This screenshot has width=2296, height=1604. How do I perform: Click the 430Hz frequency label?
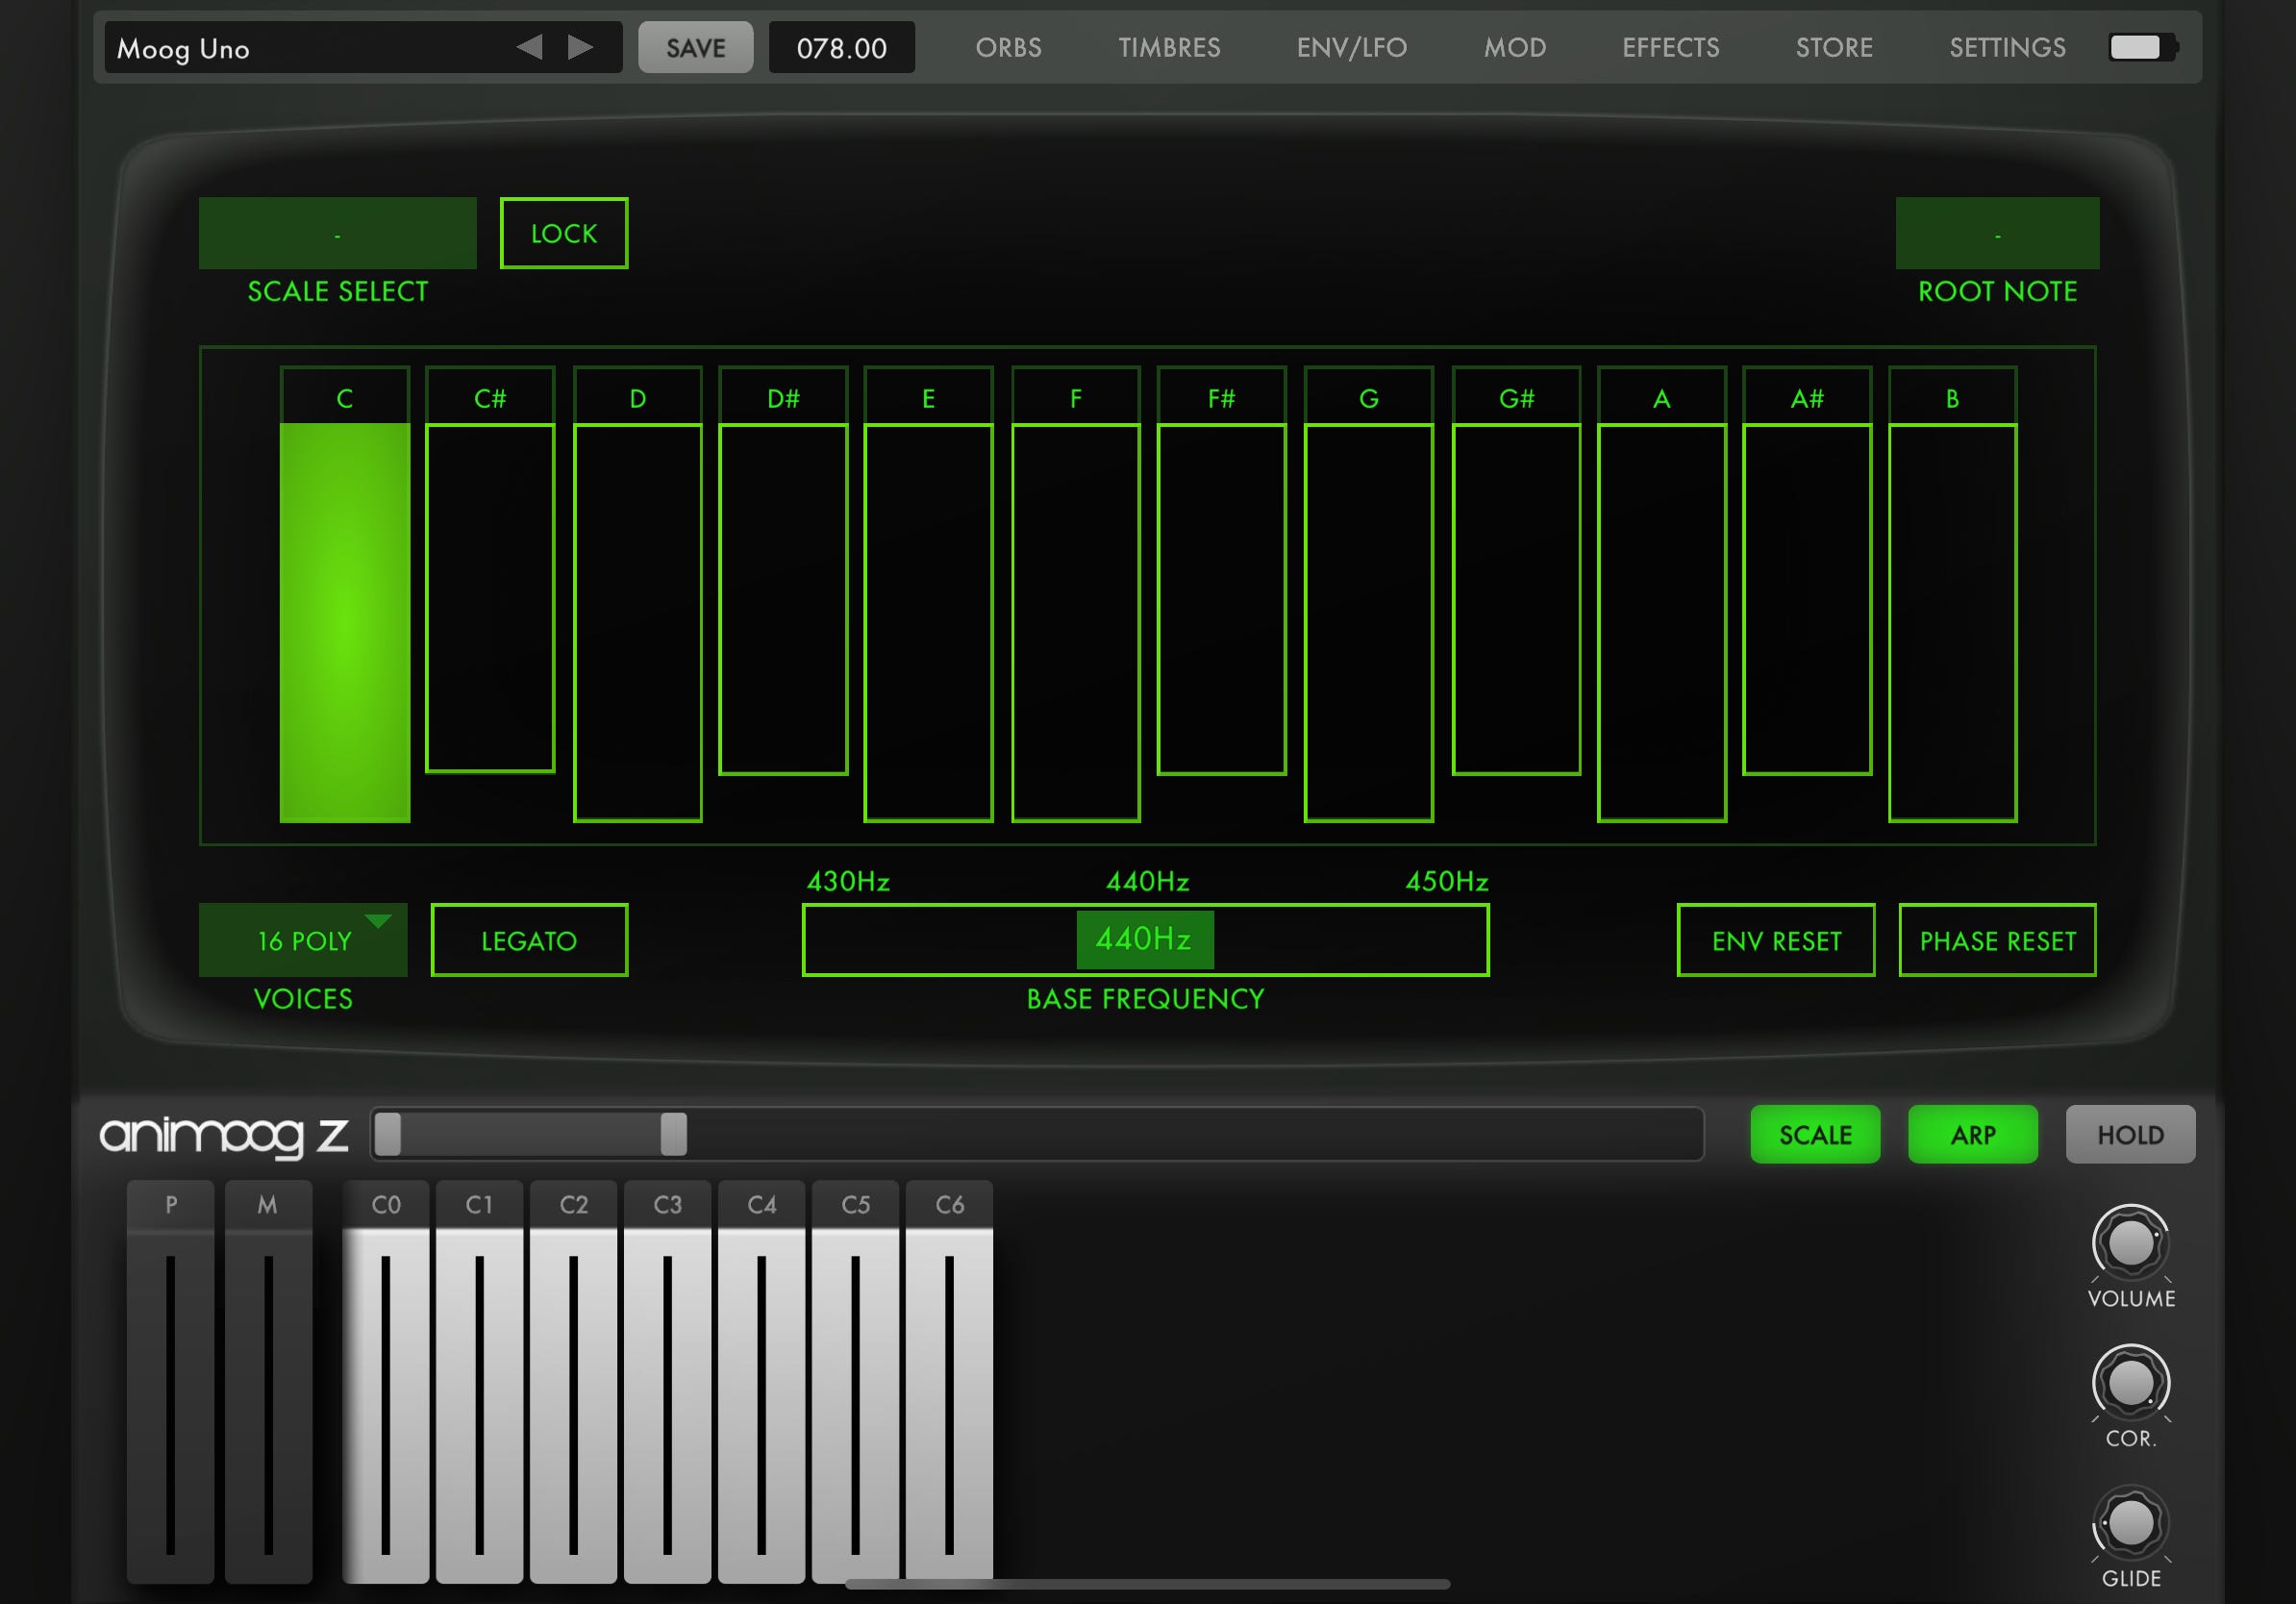[848, 881]
